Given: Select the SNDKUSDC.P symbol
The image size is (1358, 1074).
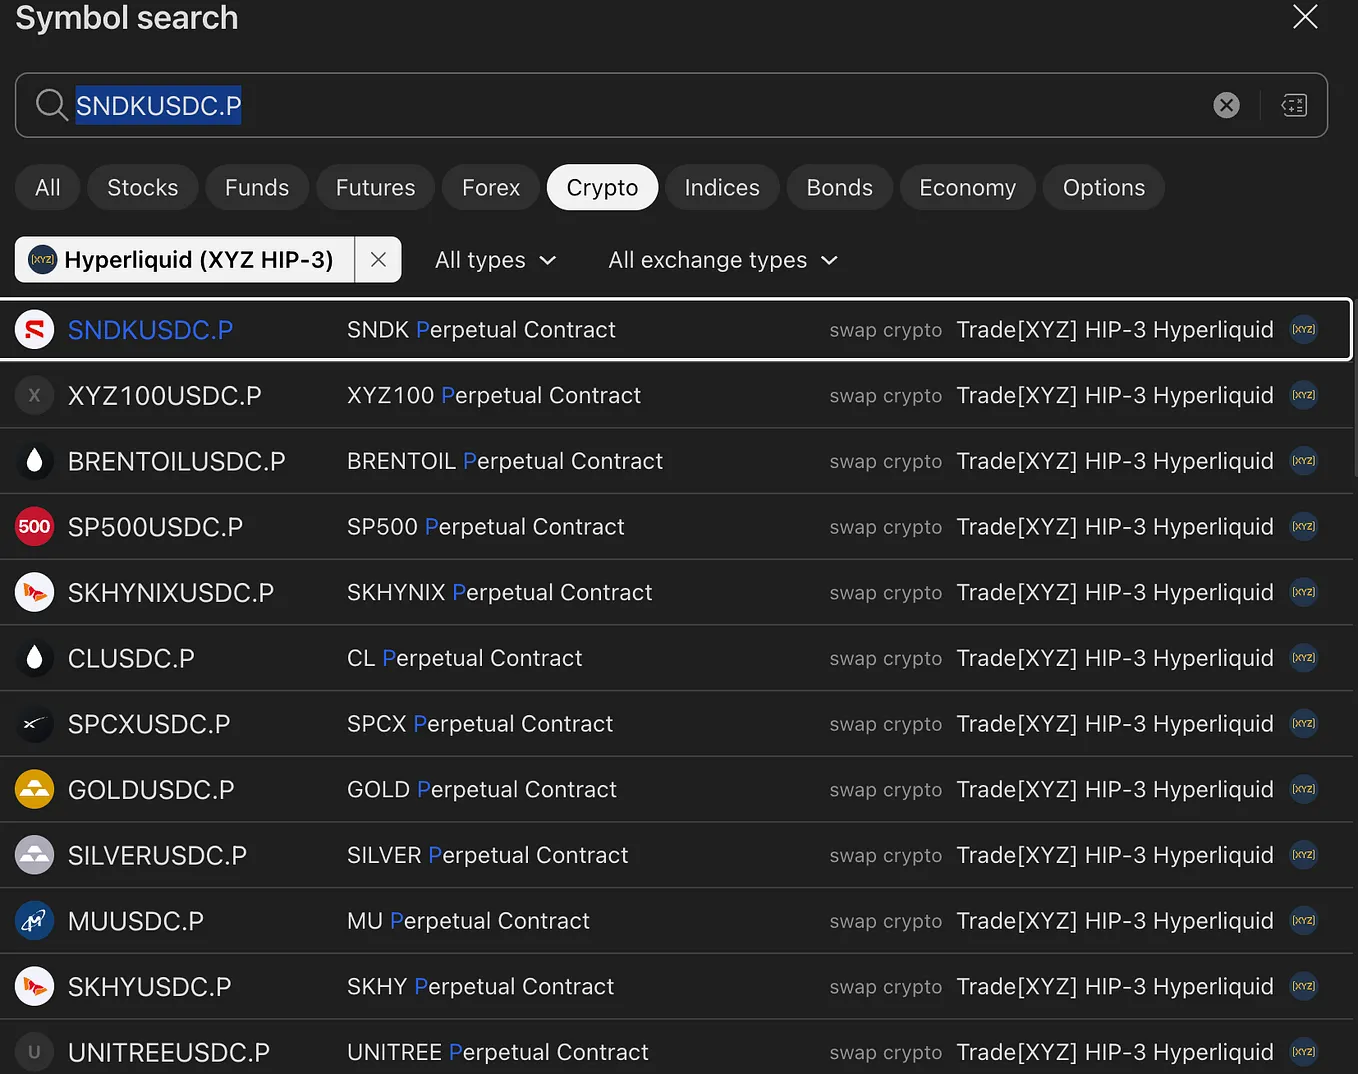Looking at the screenshot, I should [675, 330].
